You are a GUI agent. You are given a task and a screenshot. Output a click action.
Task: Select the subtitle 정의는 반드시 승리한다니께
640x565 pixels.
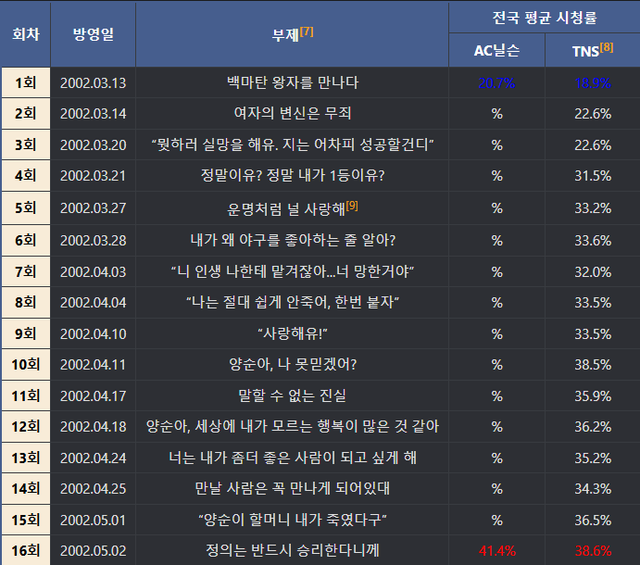292,550
